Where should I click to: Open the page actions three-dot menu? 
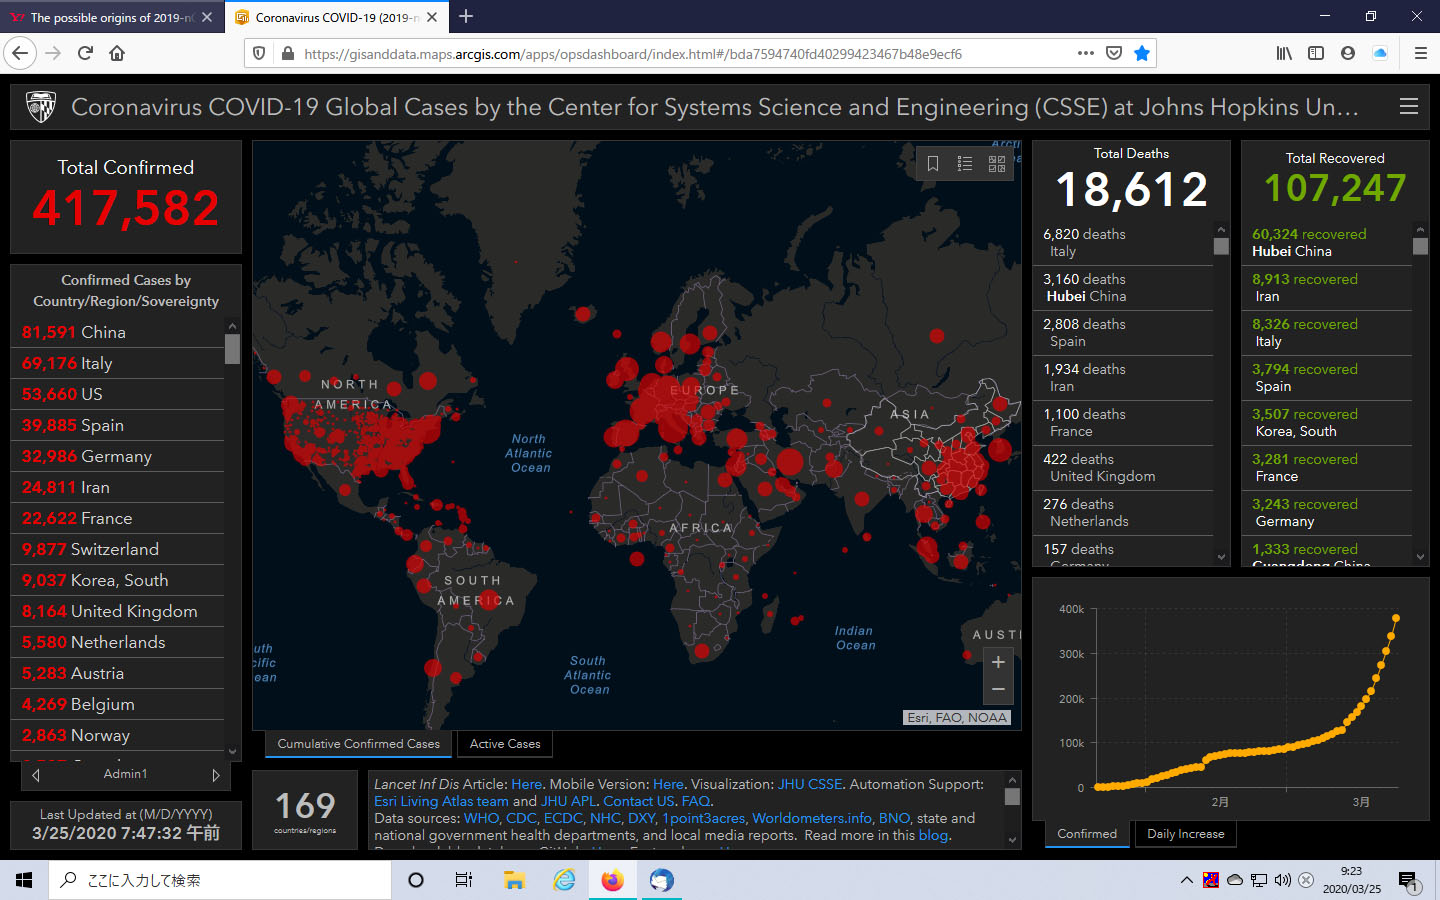(1086, 54)
